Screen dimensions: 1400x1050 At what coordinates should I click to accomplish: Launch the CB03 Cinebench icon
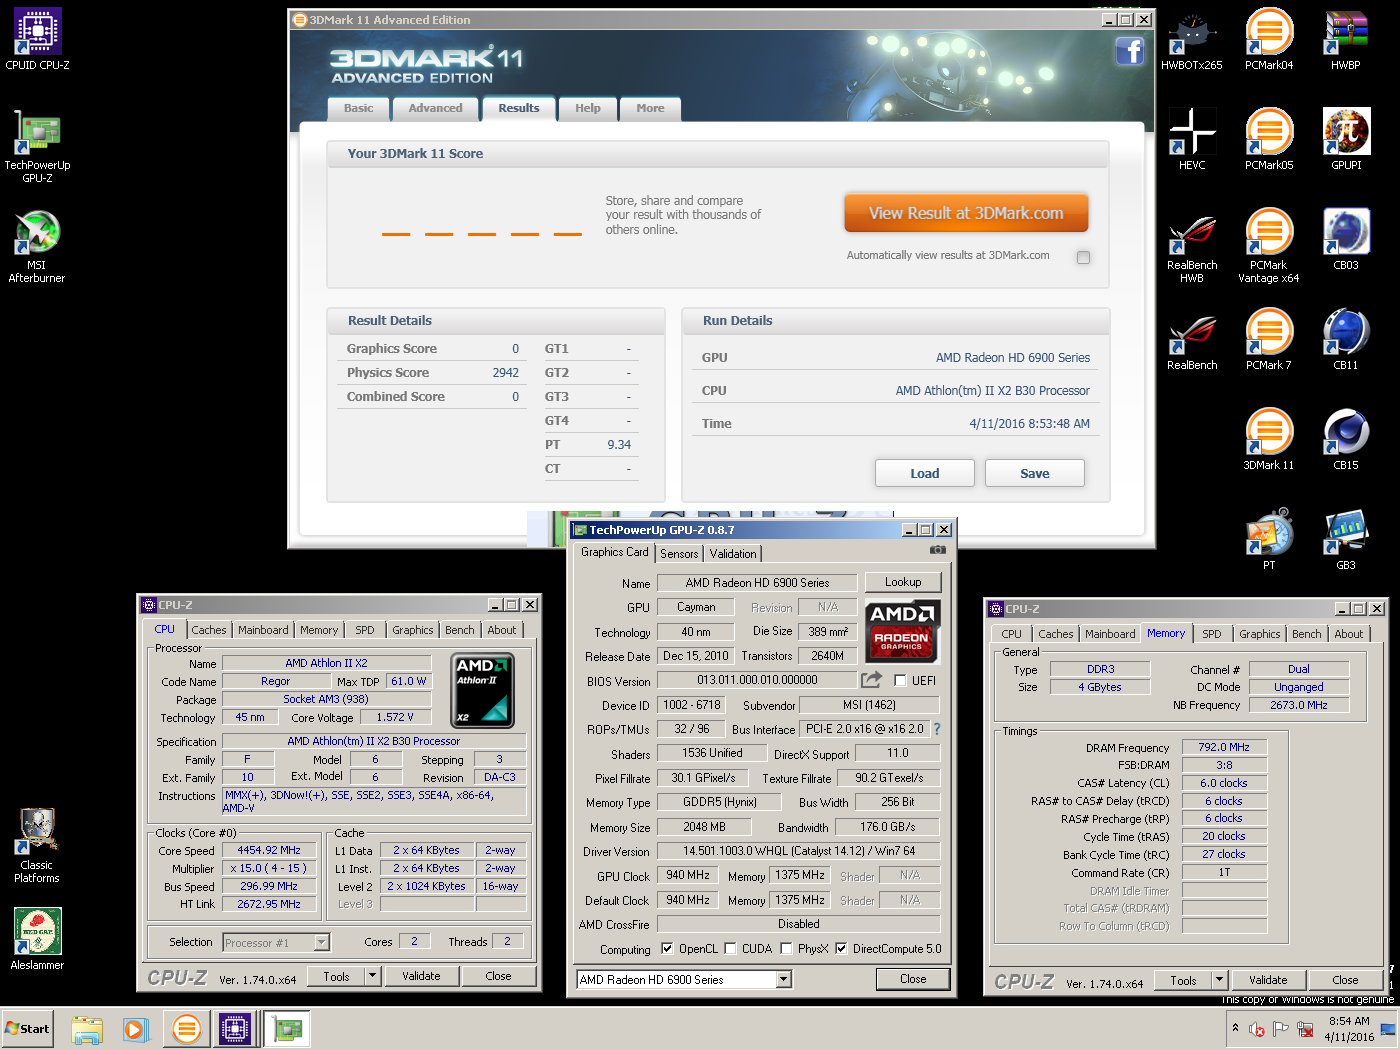tap(1346, 240)
